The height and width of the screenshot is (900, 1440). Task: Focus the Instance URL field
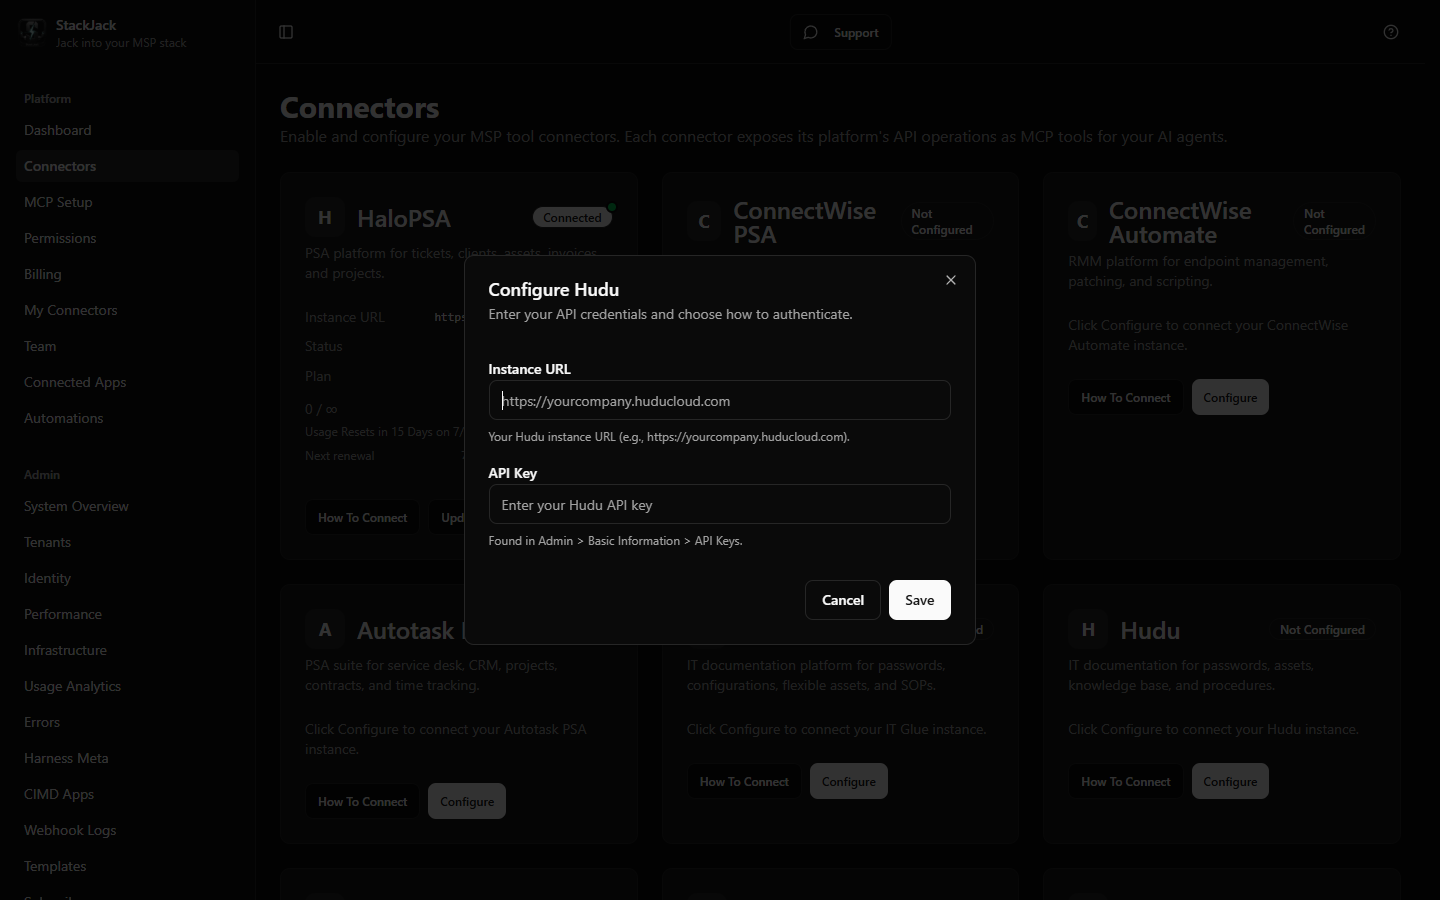[719, 400]
